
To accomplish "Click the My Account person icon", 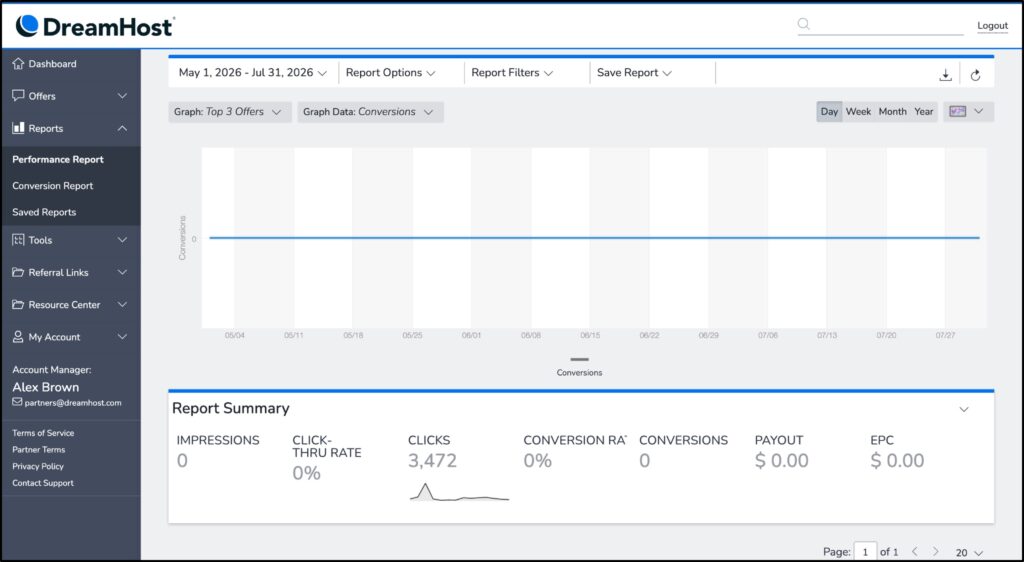I will (x=18, y=337).
